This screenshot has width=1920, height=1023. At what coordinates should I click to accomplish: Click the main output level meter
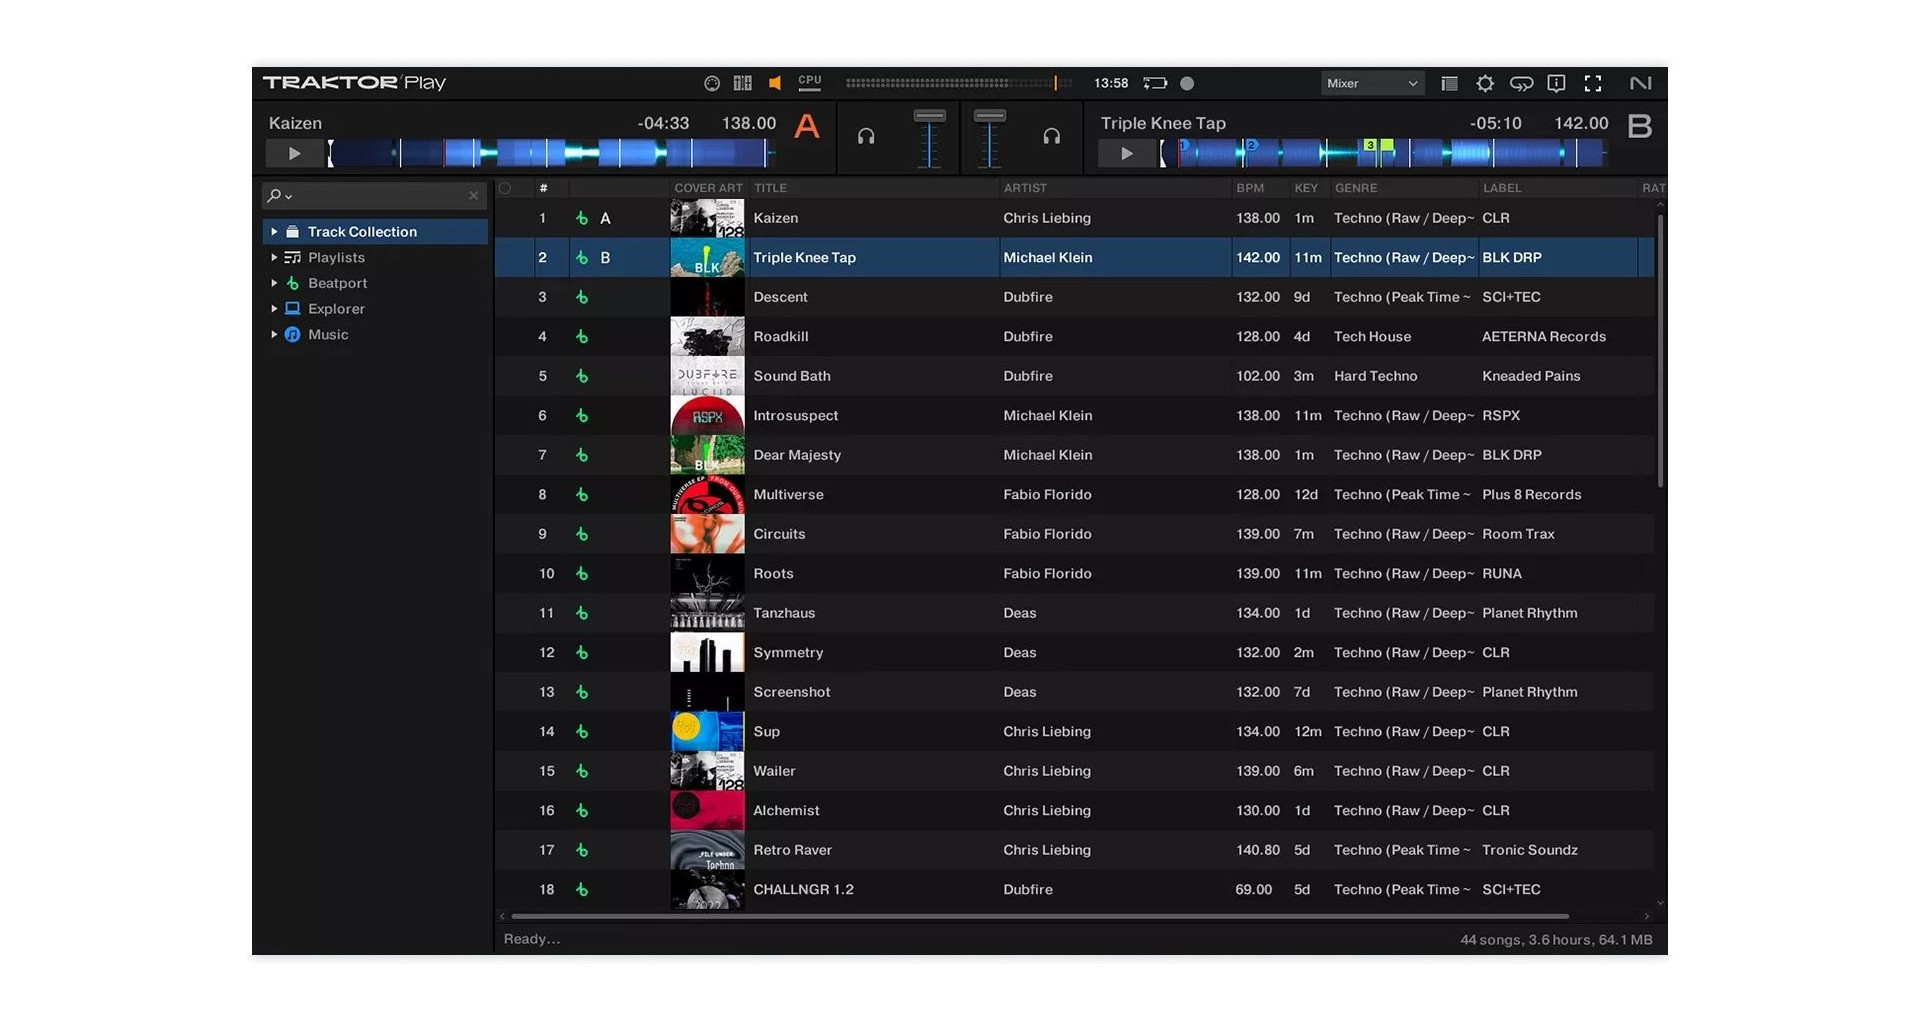pyautogui.click(x=958, y=84)
